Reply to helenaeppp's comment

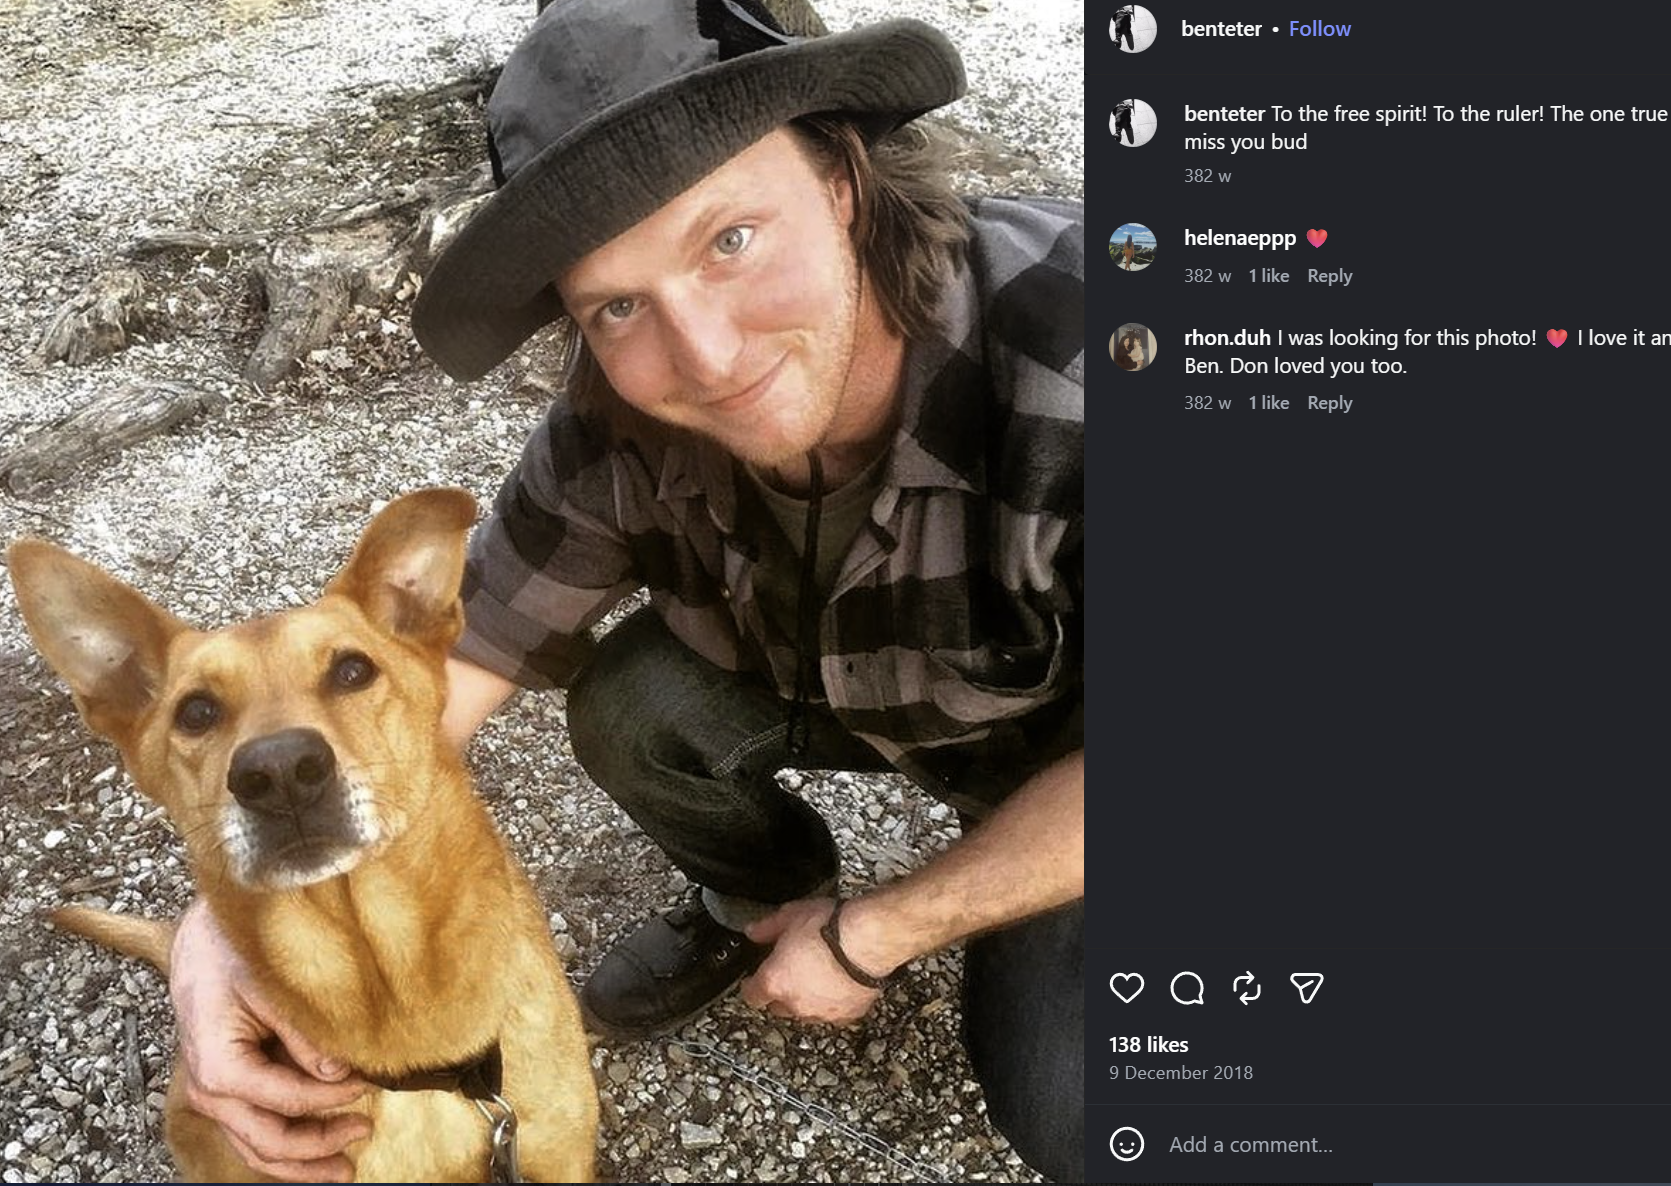coord(1329,276)
